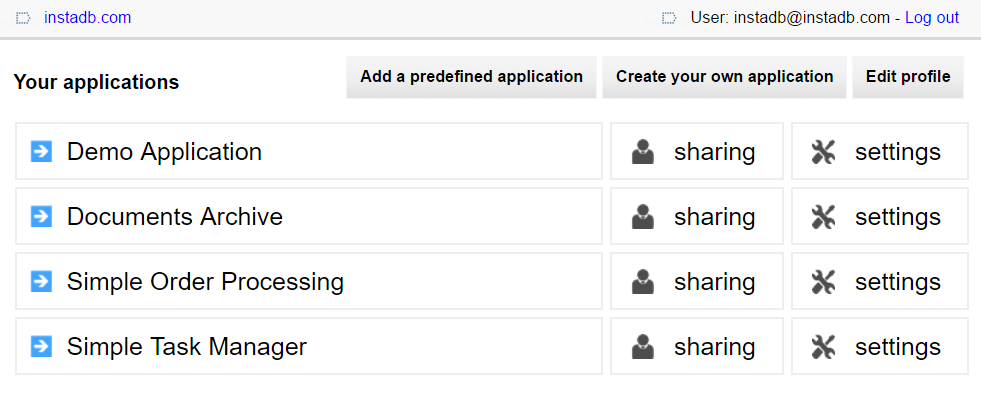Viewport: 981px width, 397px height.
Task: Click the arrow icon beside Simple Task Manager
Action: pos(41,346)
